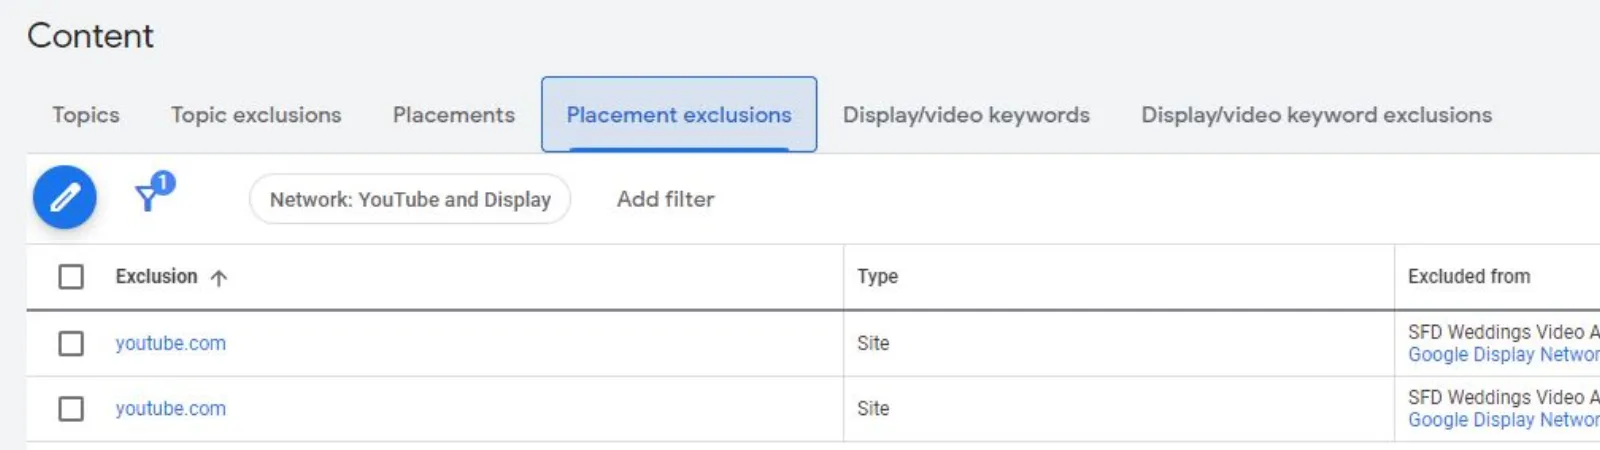Toggle the select-all checkbox in header
Screen dimensions: 1600x450
pos(71,276)
